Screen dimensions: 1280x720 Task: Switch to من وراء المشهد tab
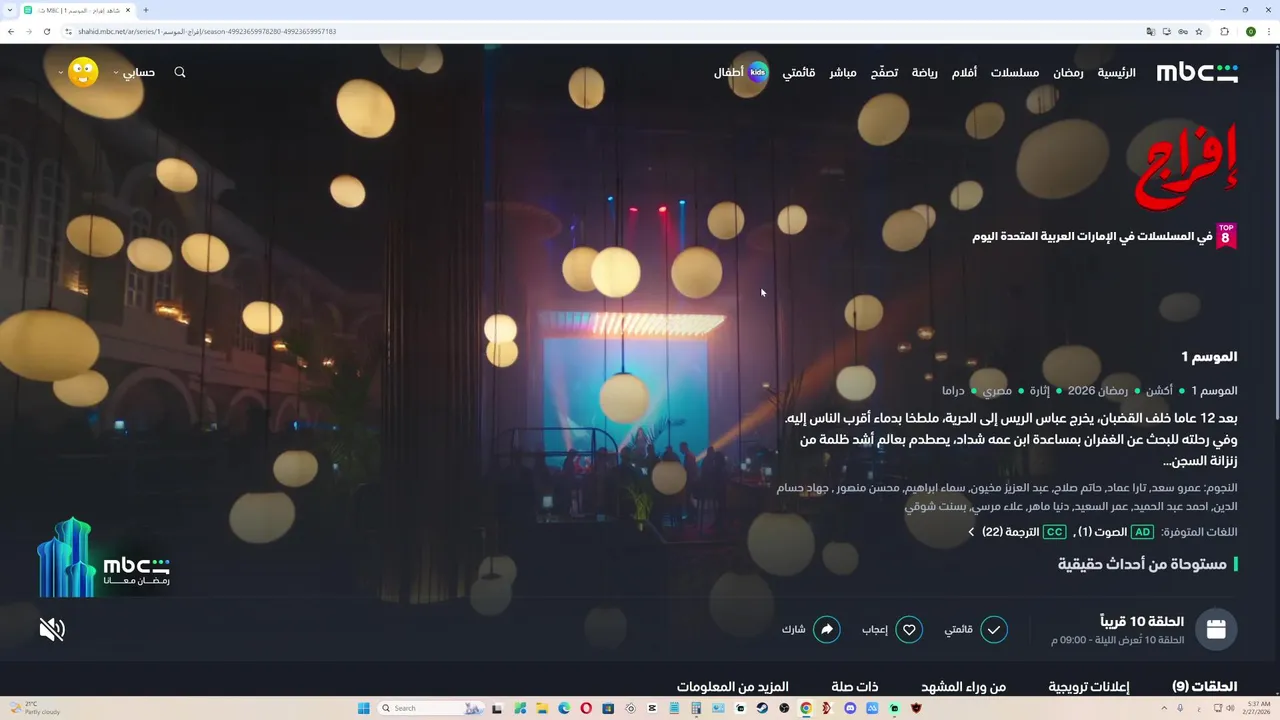click(963, 687)
